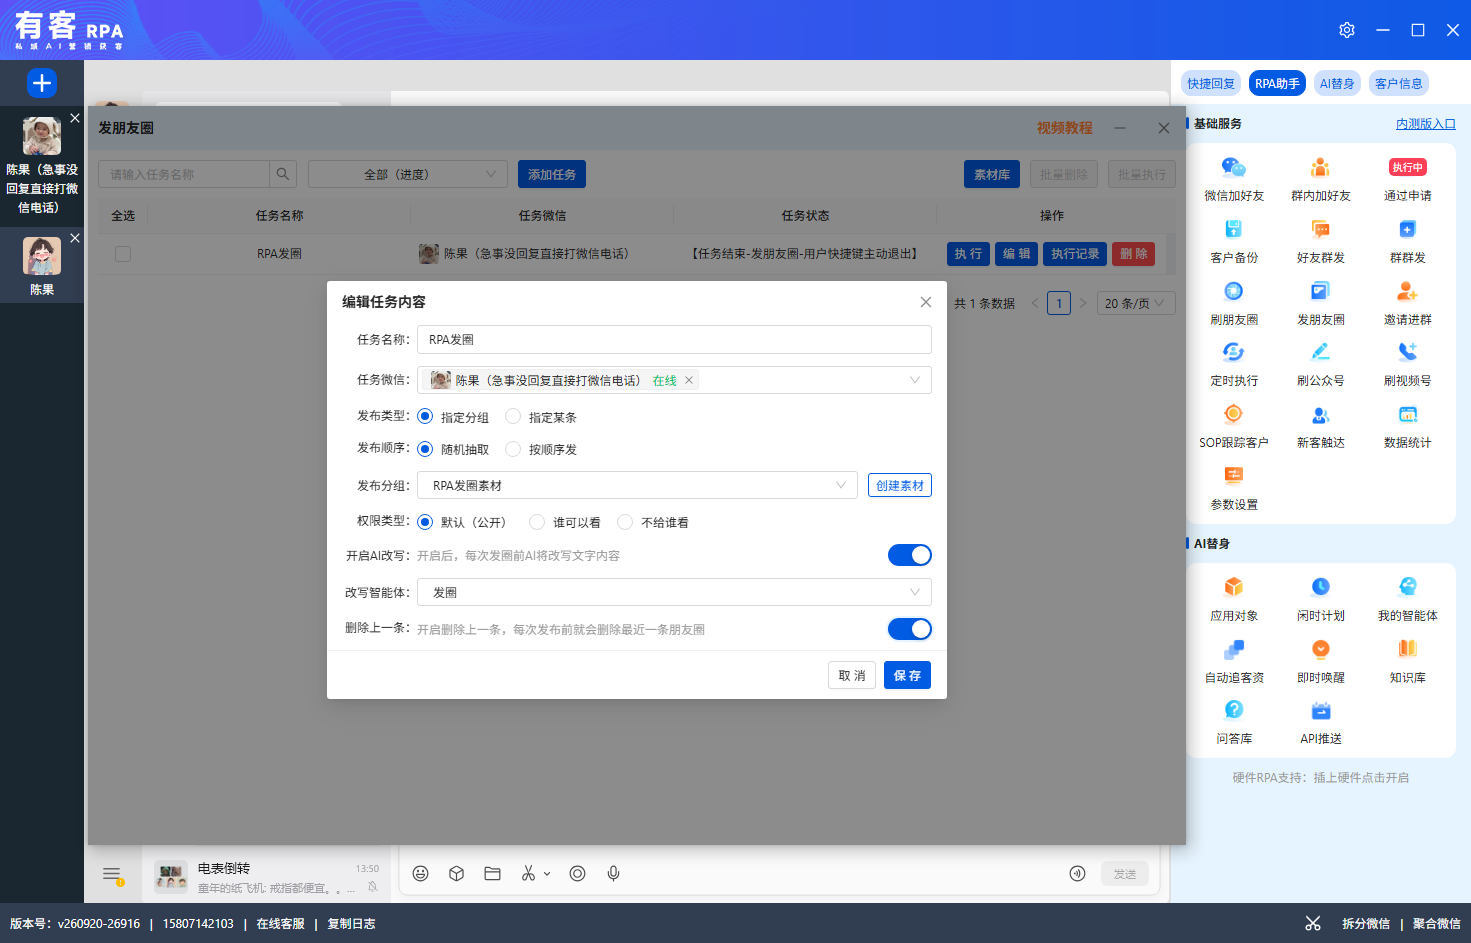The image size is (1471, 943).
Task: Open the 知识库 option
Action: point(1408,661)
